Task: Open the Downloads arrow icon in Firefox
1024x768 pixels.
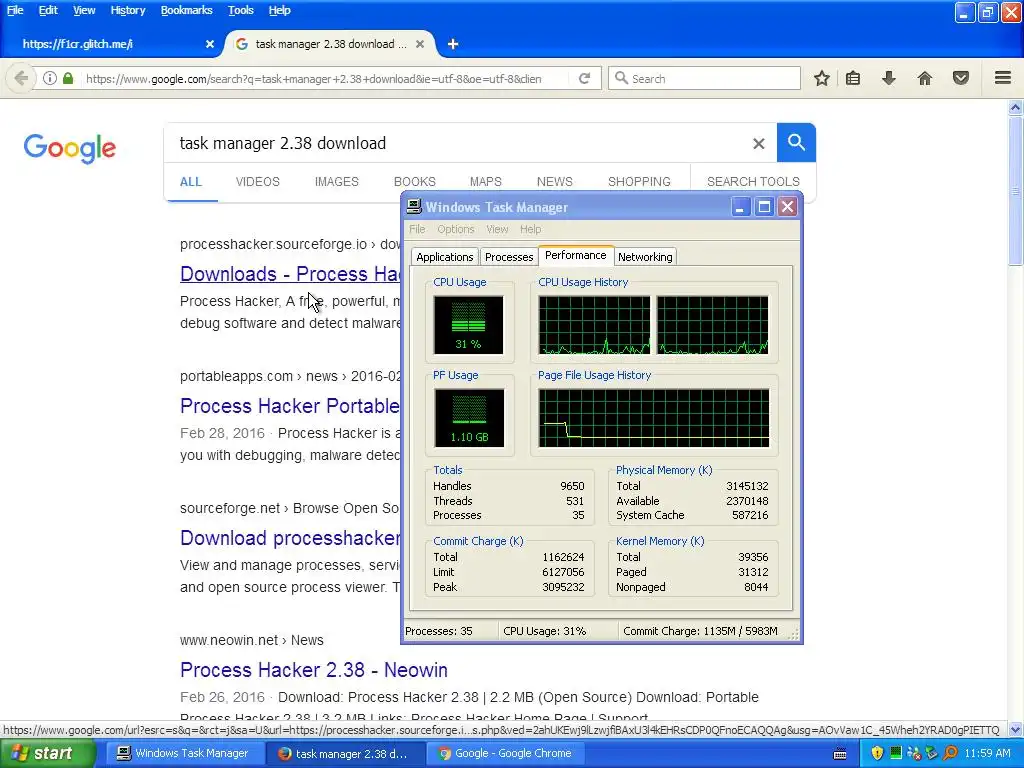Action: 888,78
